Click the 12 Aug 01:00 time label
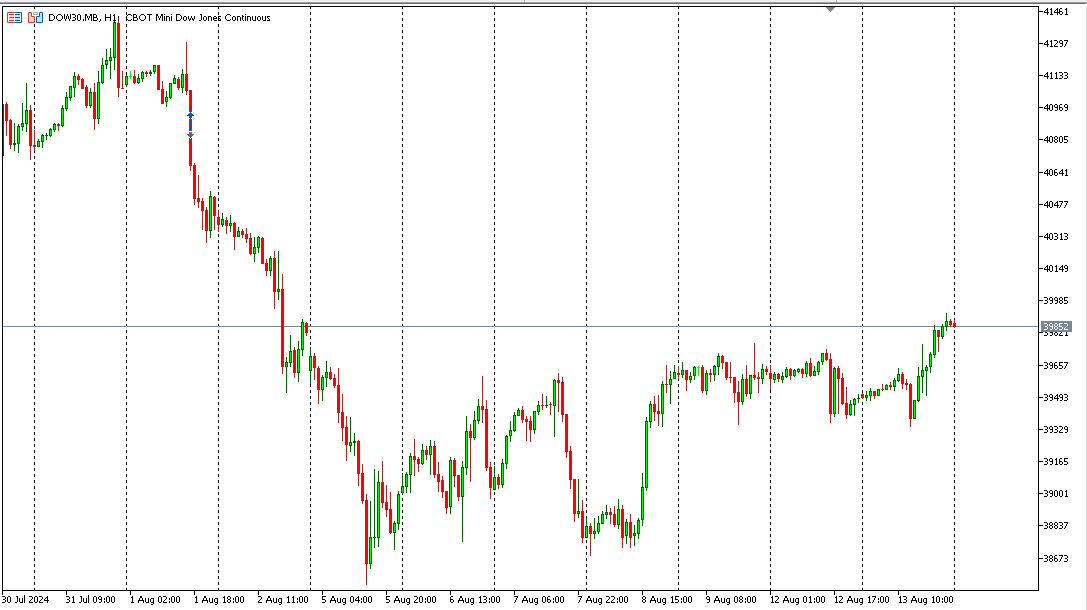1087x610 pixels. 797,600
